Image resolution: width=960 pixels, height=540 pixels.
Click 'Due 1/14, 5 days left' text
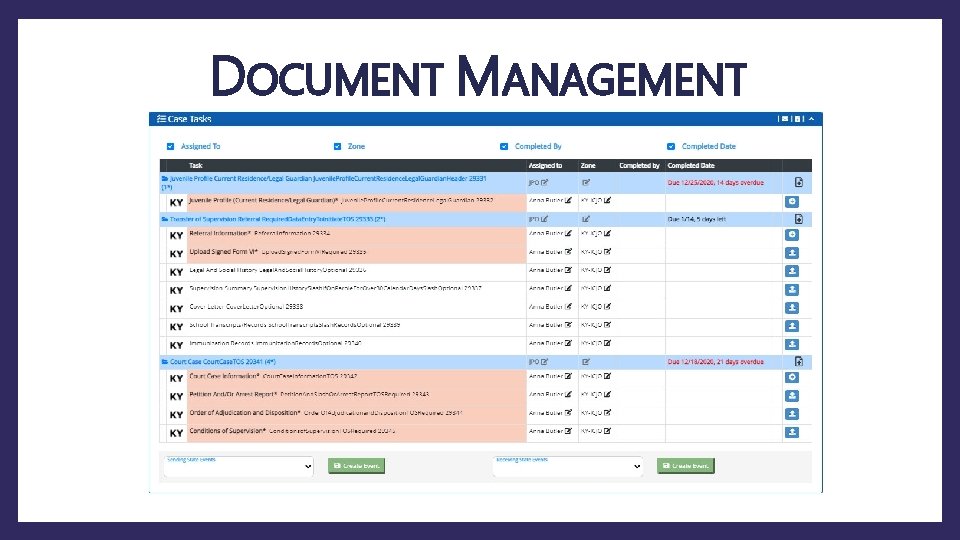696,219
